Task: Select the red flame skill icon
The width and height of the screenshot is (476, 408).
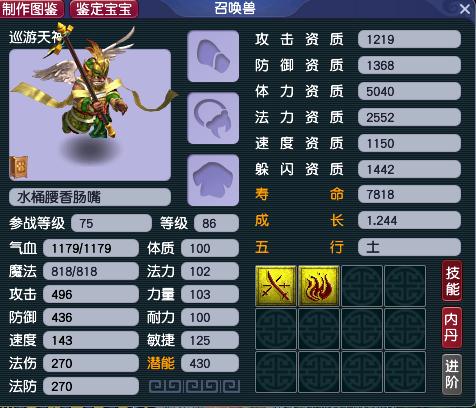Action: pyautogui.click(x=319, y=286)
